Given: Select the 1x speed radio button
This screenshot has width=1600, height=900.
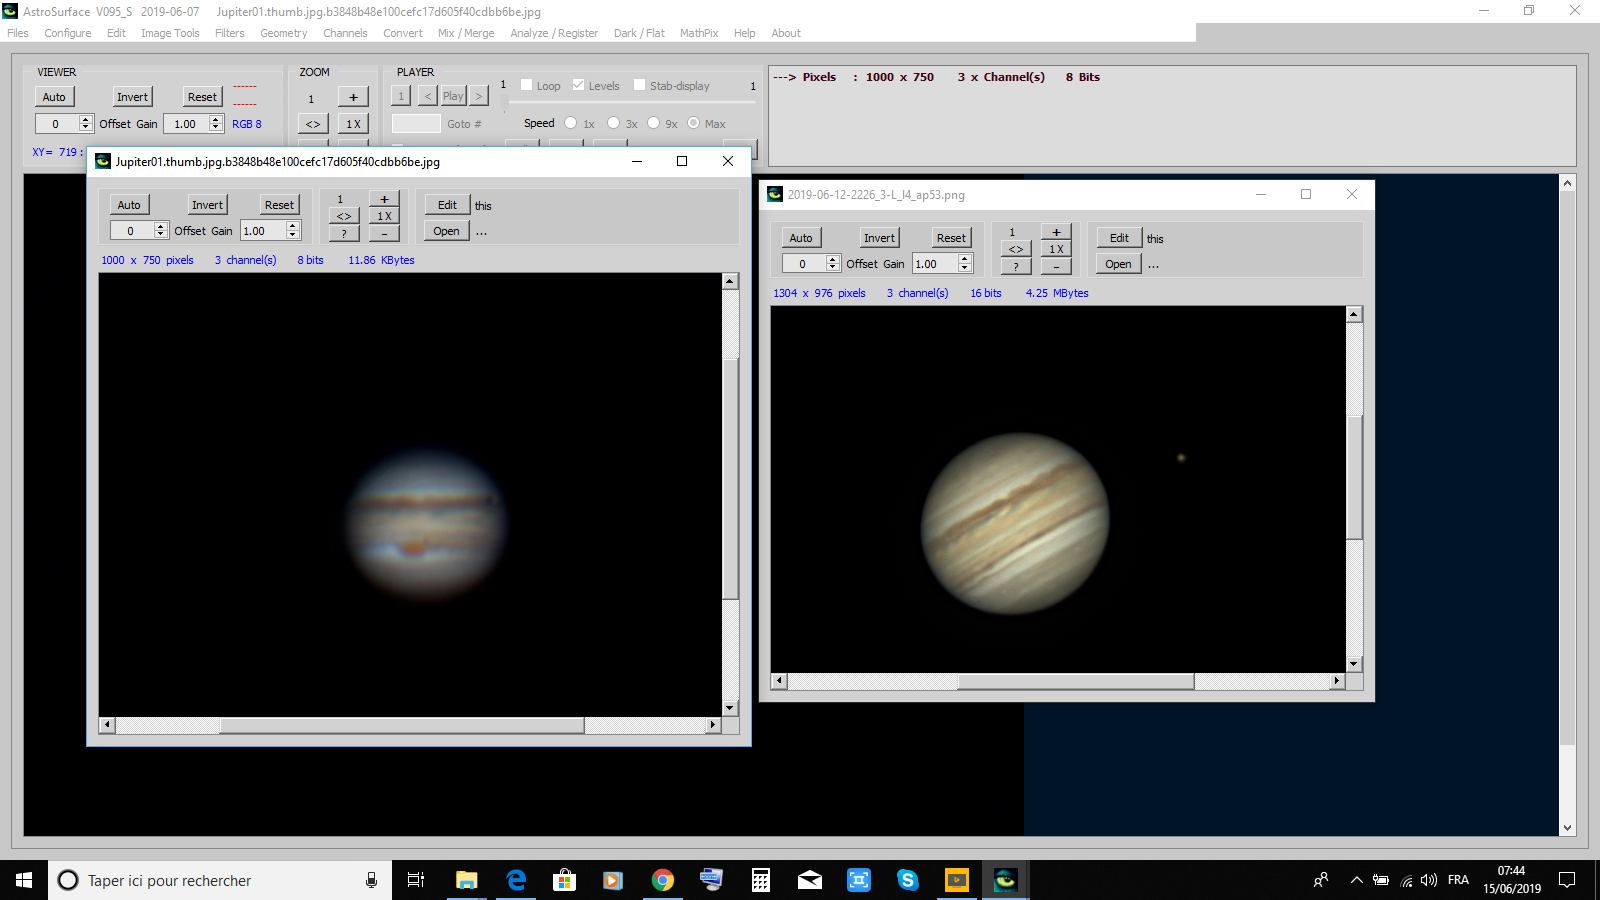Looking at the screenshot, I should click(x=571, y=123).
